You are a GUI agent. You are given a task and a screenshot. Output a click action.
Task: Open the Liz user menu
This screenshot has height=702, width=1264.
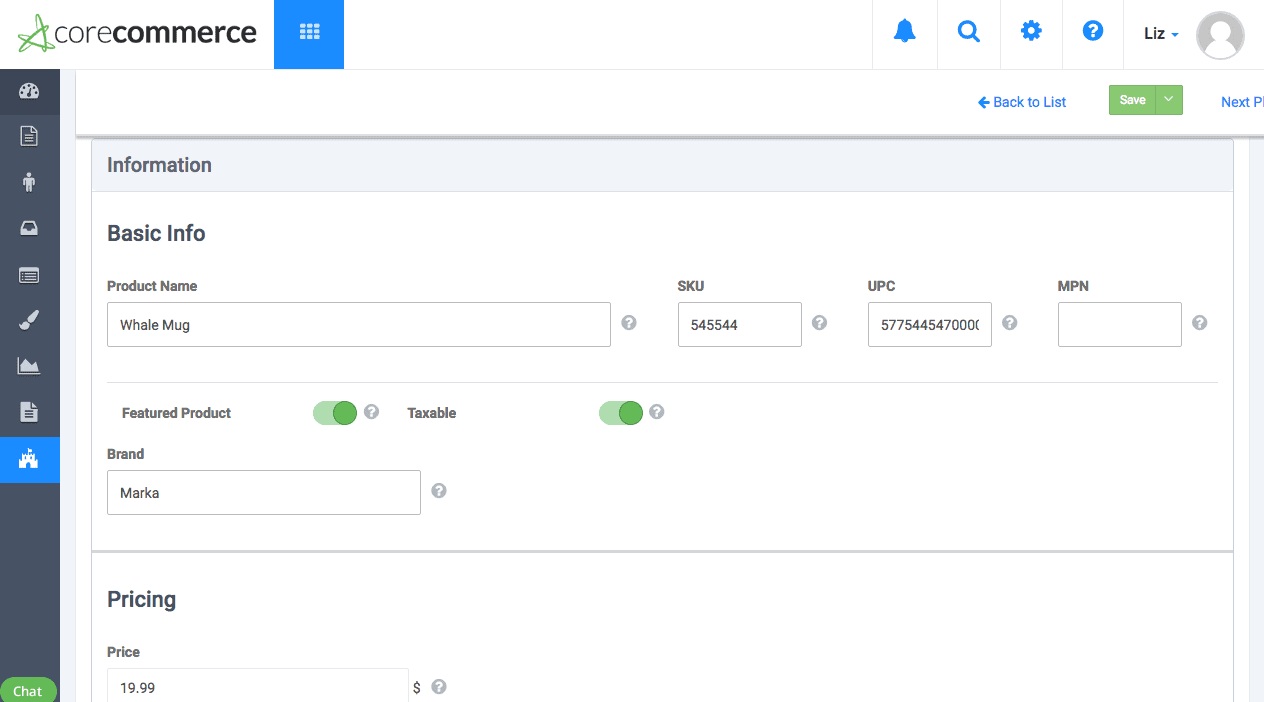1161,34
